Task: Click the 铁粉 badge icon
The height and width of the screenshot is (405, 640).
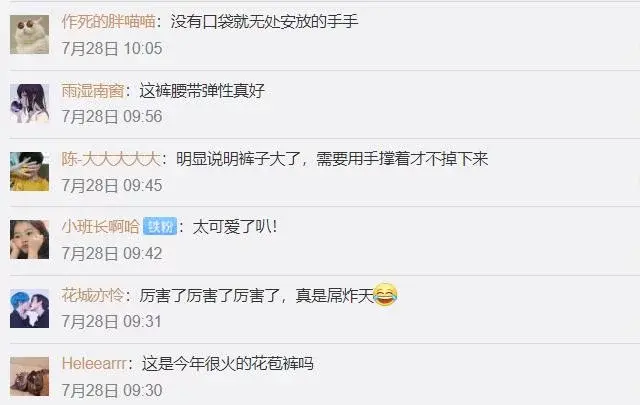Action: coord(160,226)
